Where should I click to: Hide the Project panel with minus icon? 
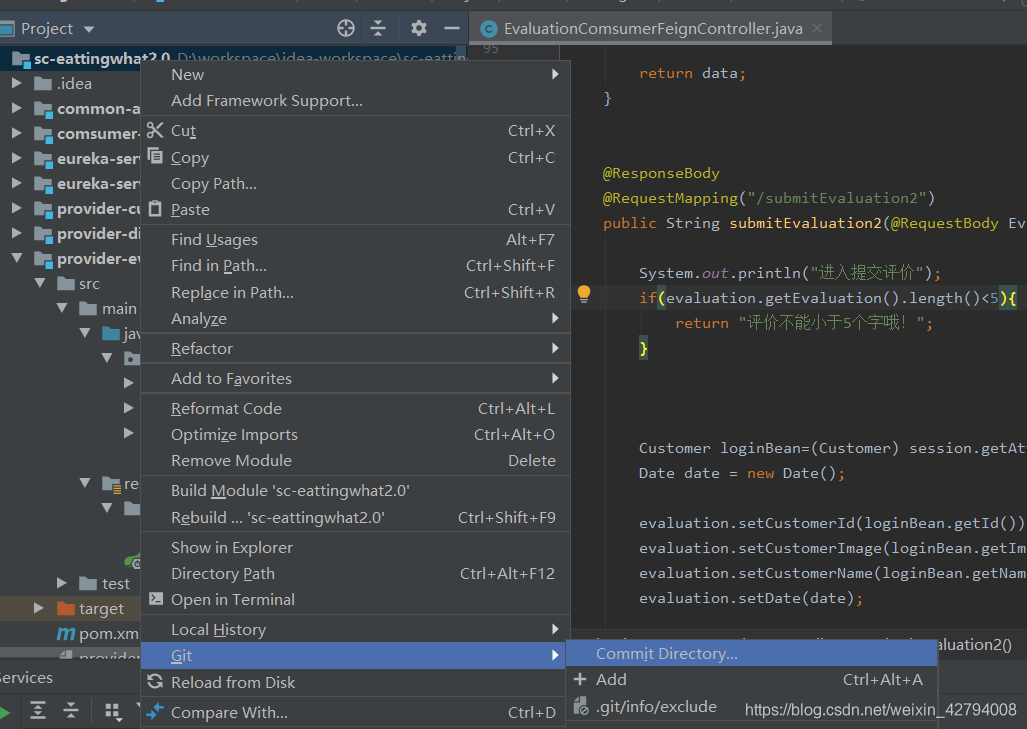(x=451, y=28)
